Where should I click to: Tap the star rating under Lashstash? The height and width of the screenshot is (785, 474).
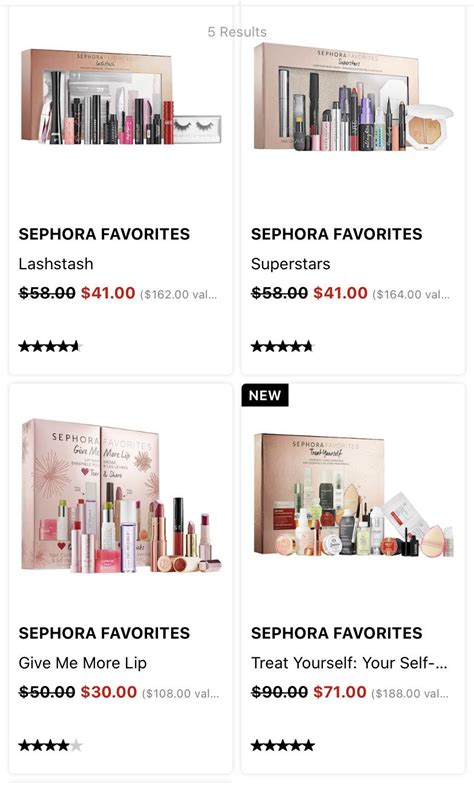[50, 346]
